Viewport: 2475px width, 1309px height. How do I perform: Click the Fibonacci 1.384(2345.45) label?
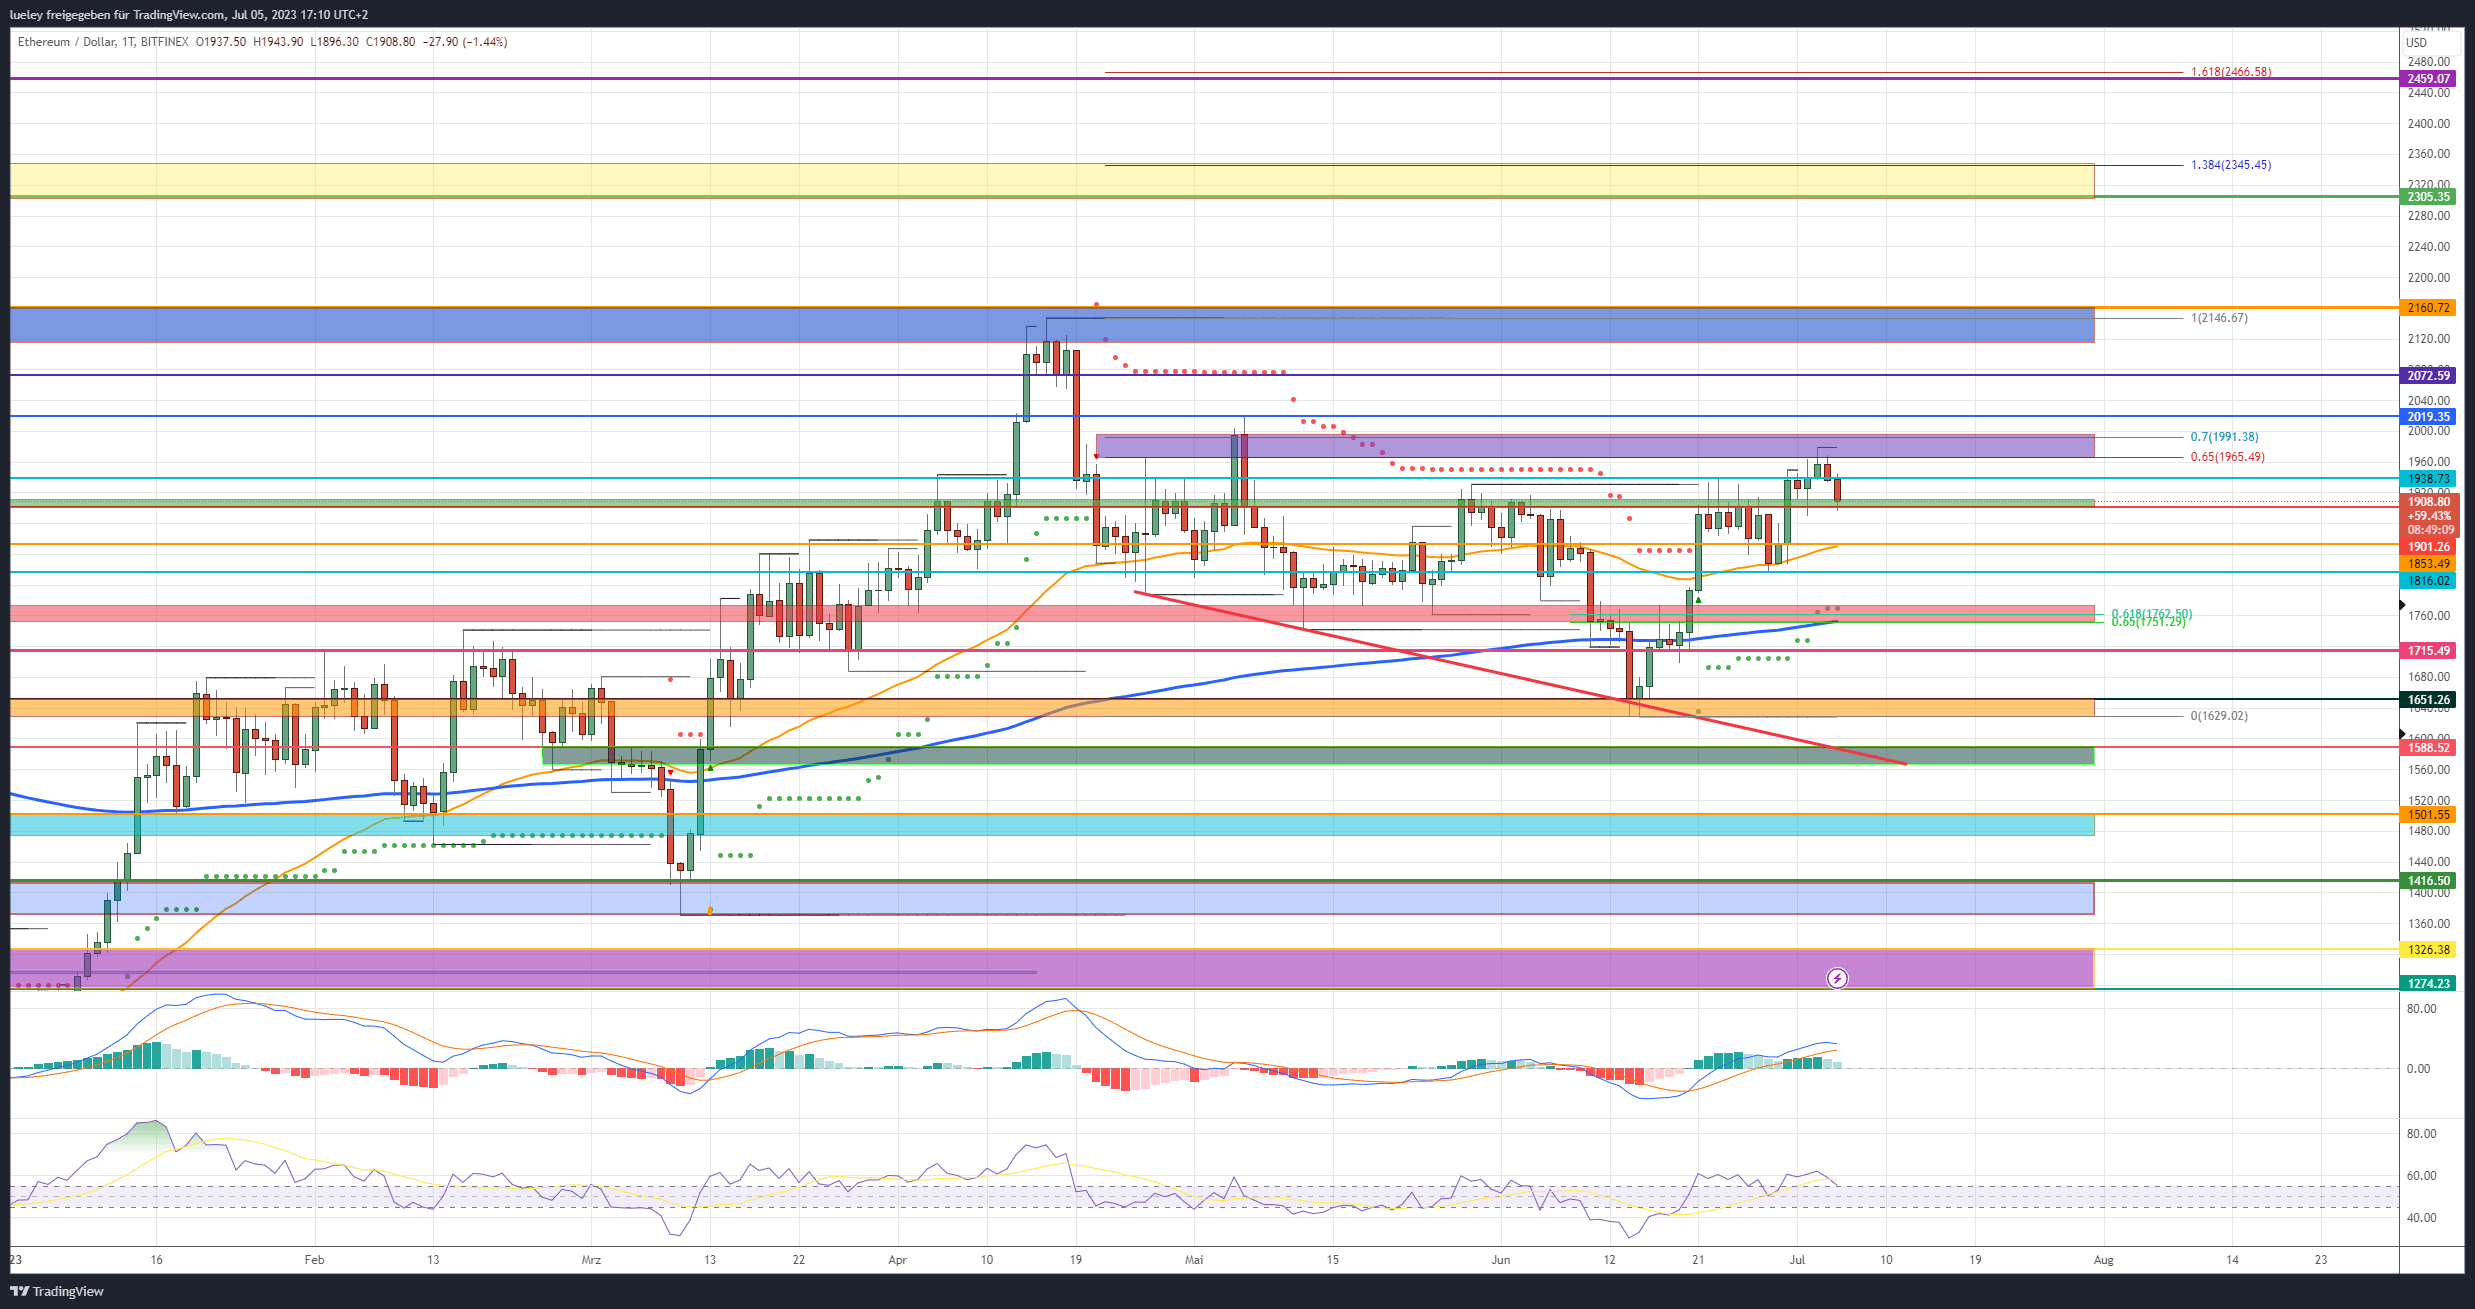point(2230,165)
